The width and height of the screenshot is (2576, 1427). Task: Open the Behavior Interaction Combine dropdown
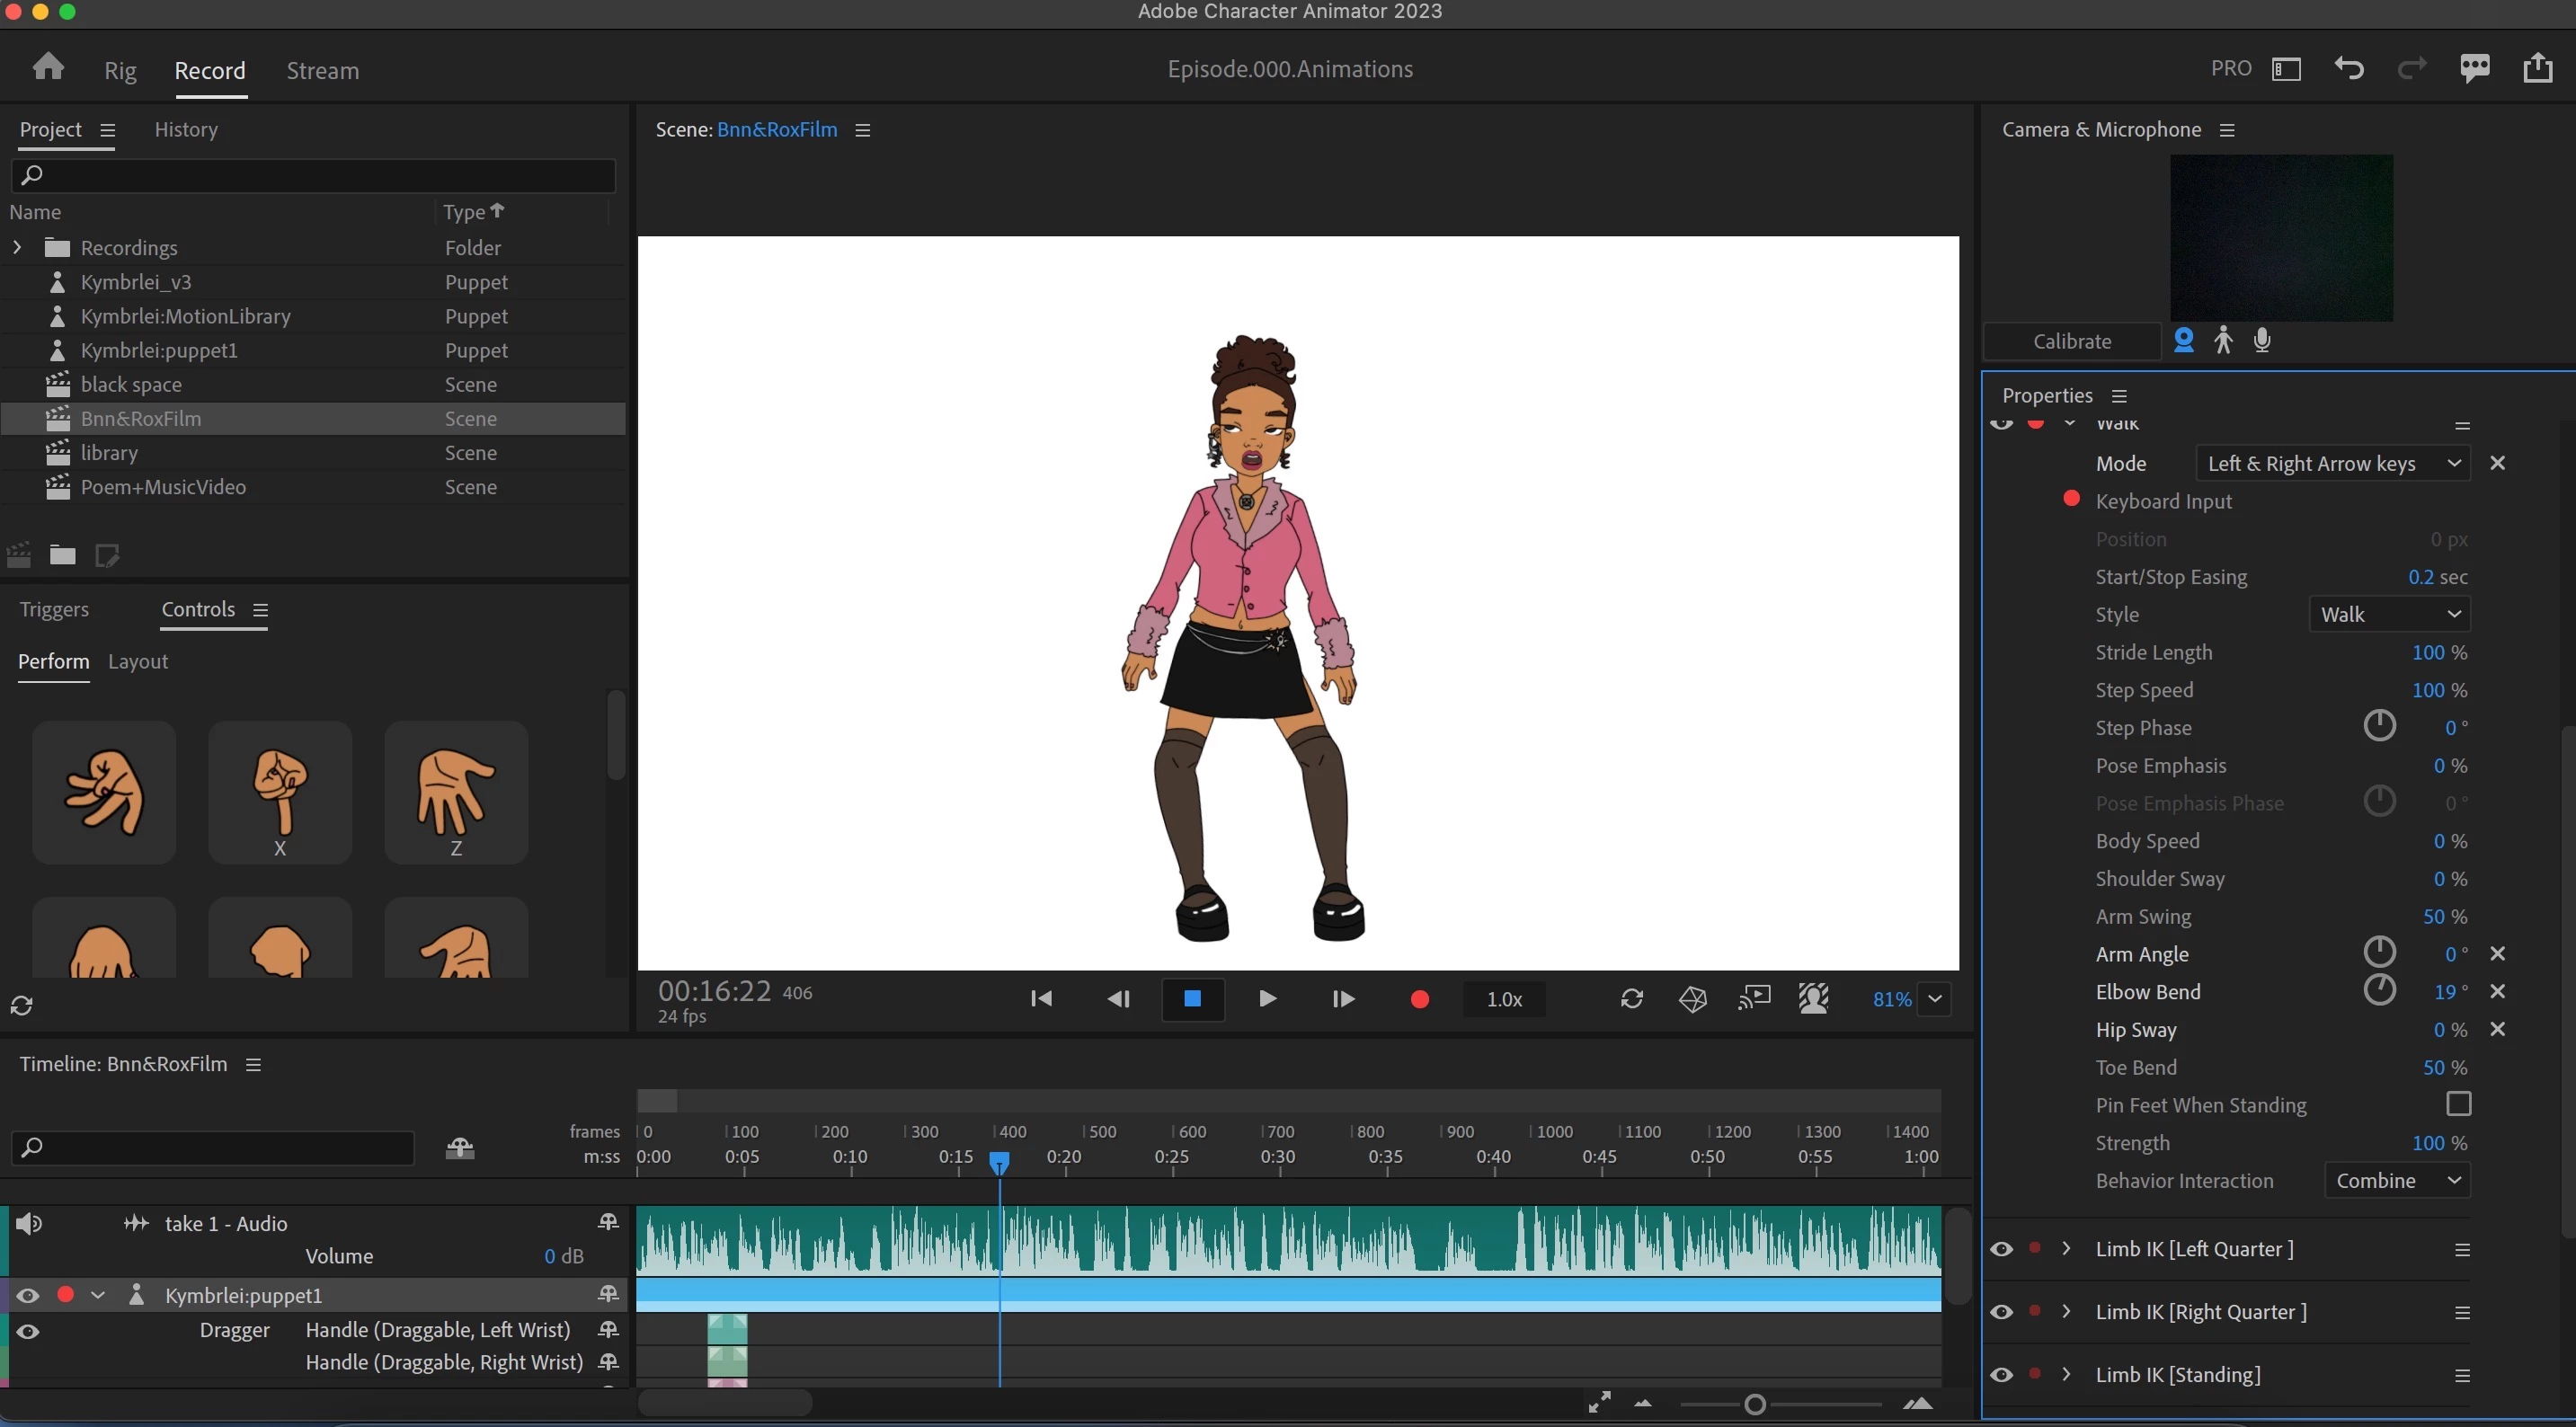pyautogui.click(x=2397, y=1180)
